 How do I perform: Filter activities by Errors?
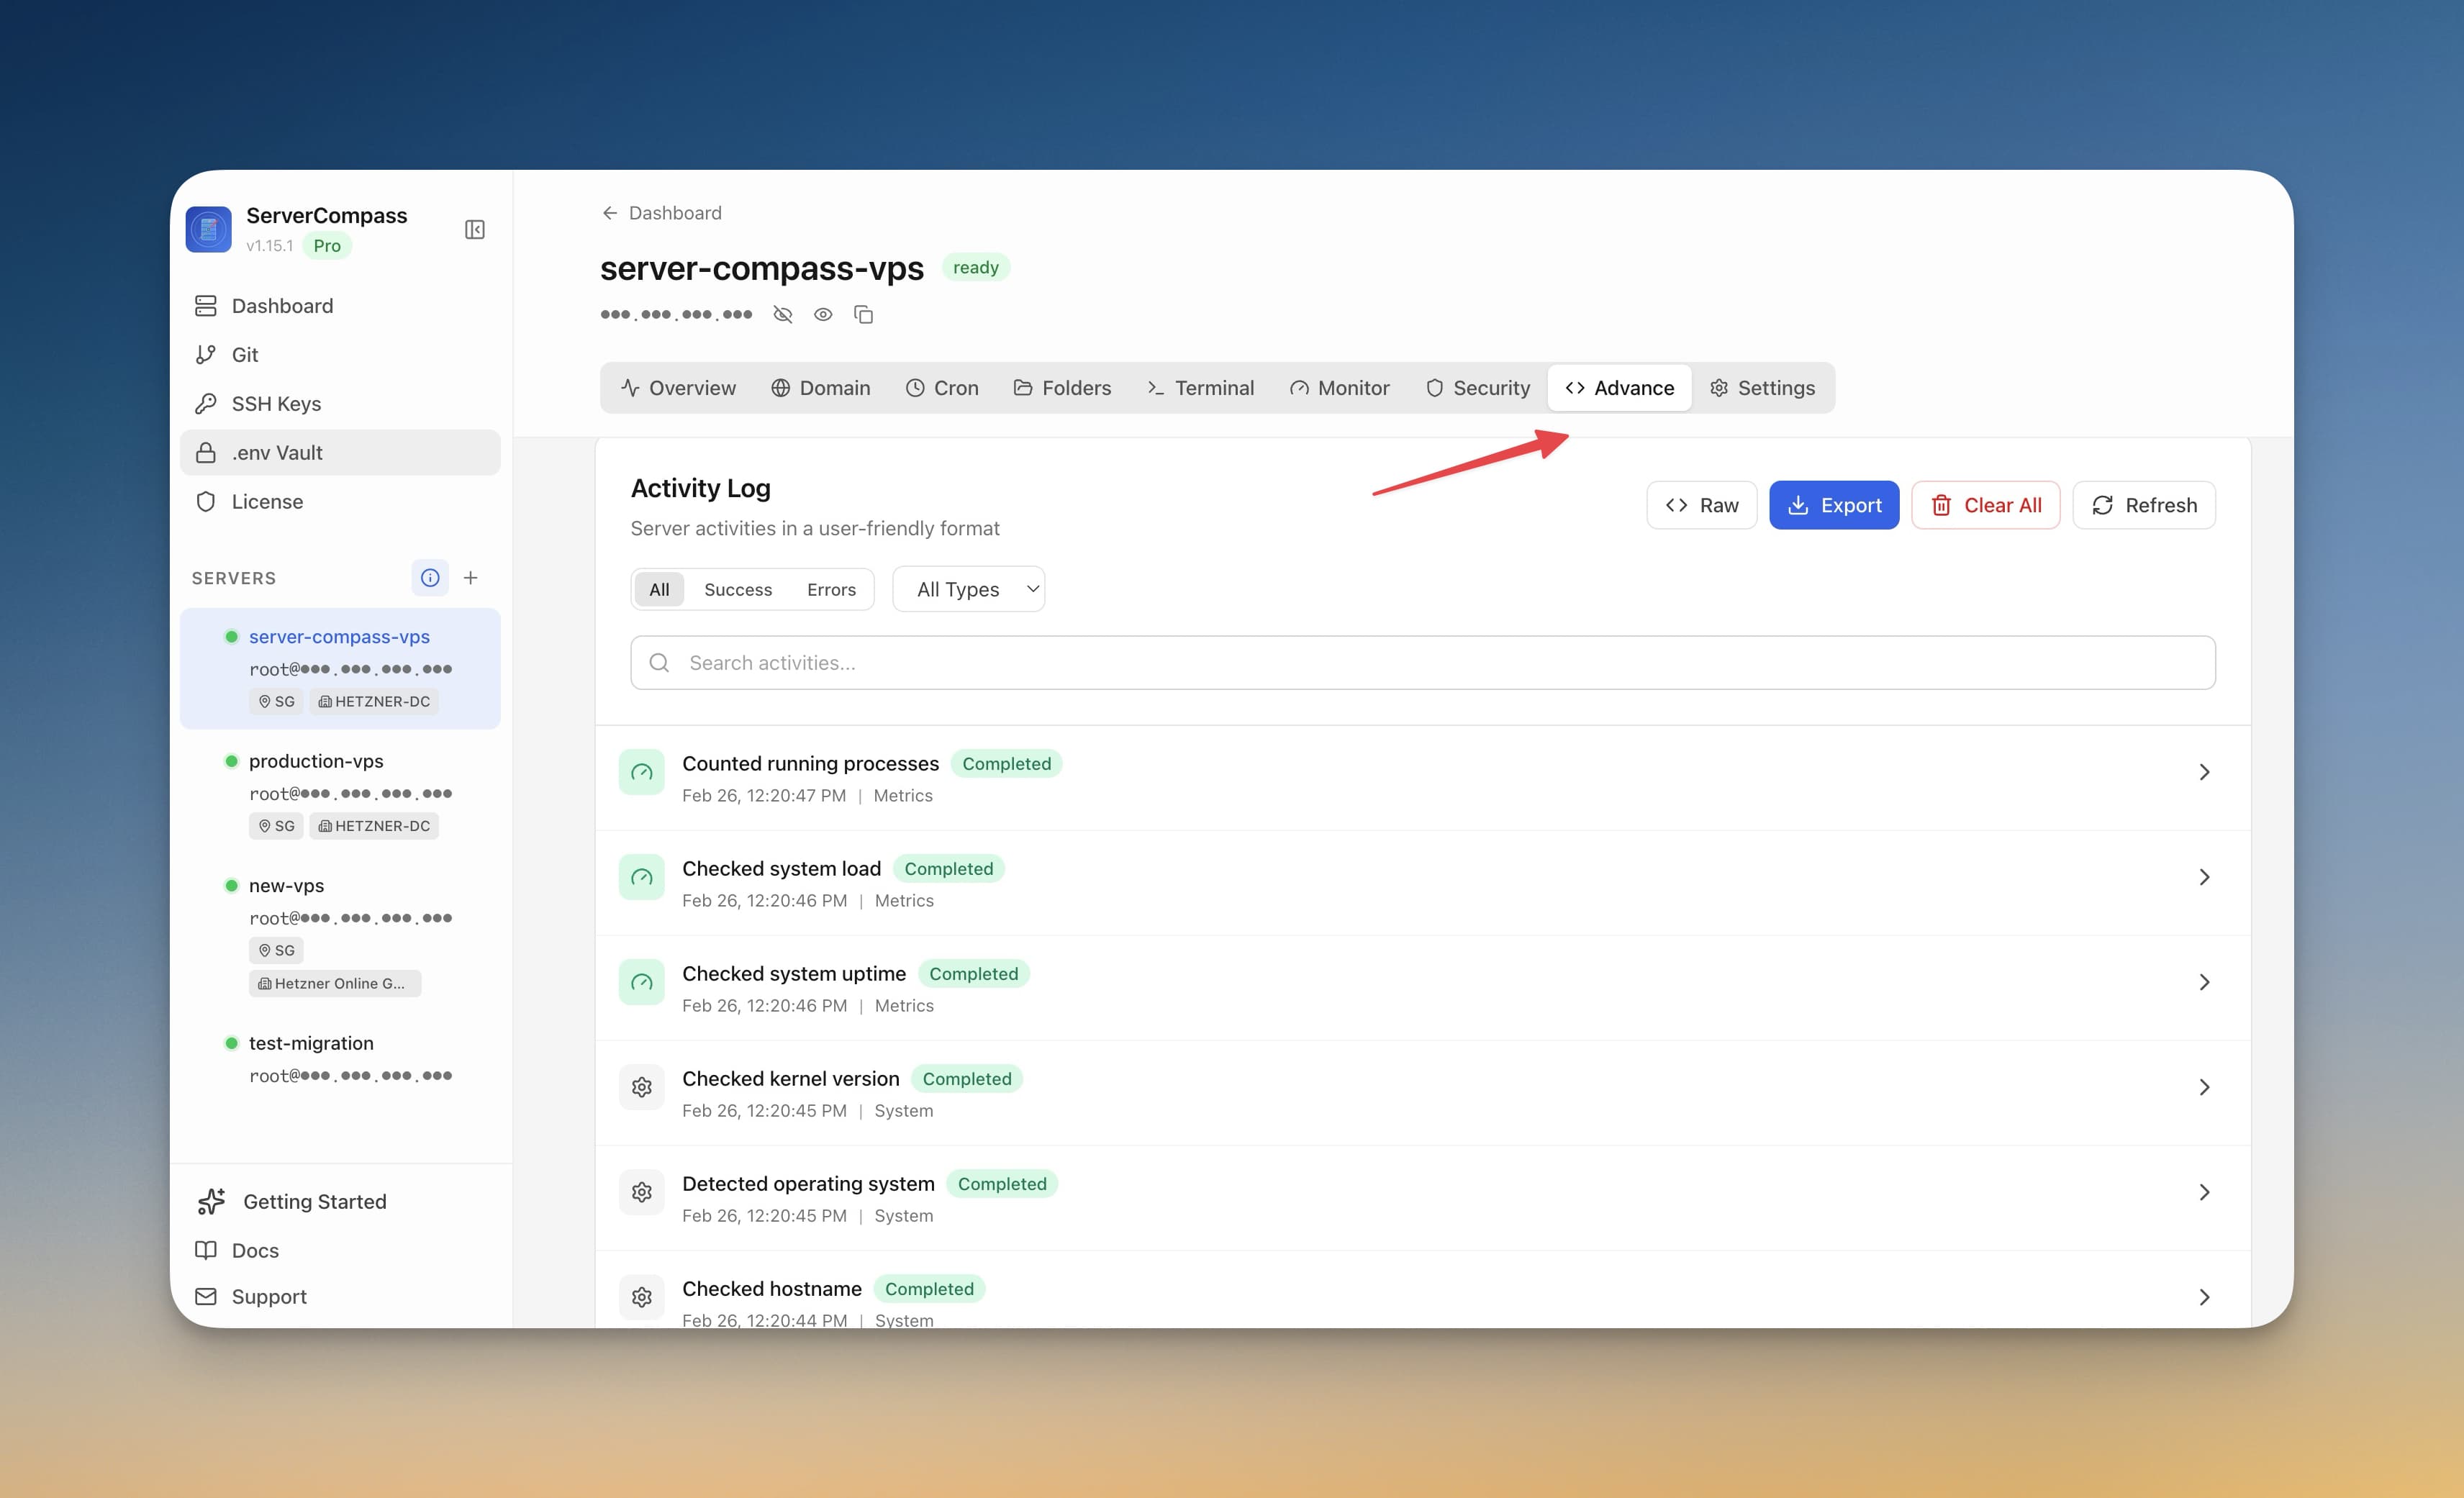[x=831, y=589]
